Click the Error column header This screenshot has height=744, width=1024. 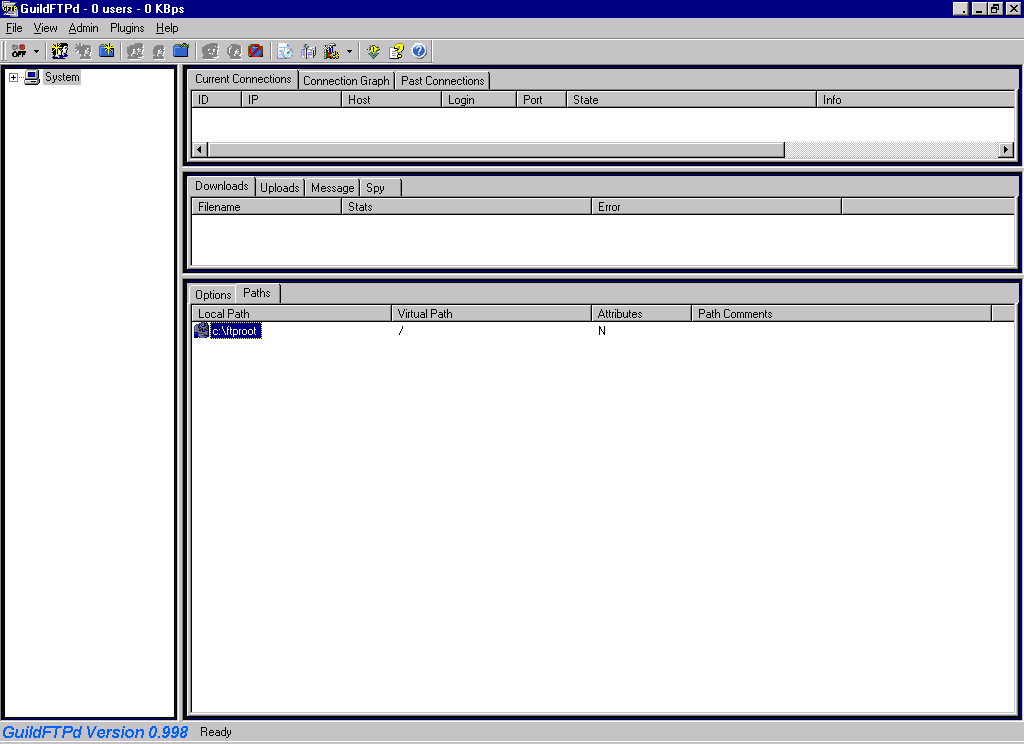tap(716, 206)
